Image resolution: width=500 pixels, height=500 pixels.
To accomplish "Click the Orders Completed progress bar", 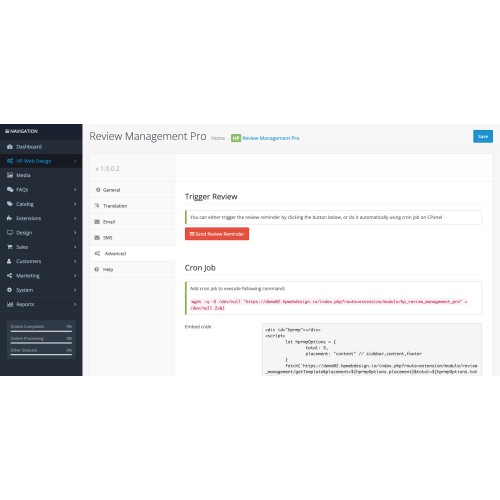I will click(x=41, y=331).
